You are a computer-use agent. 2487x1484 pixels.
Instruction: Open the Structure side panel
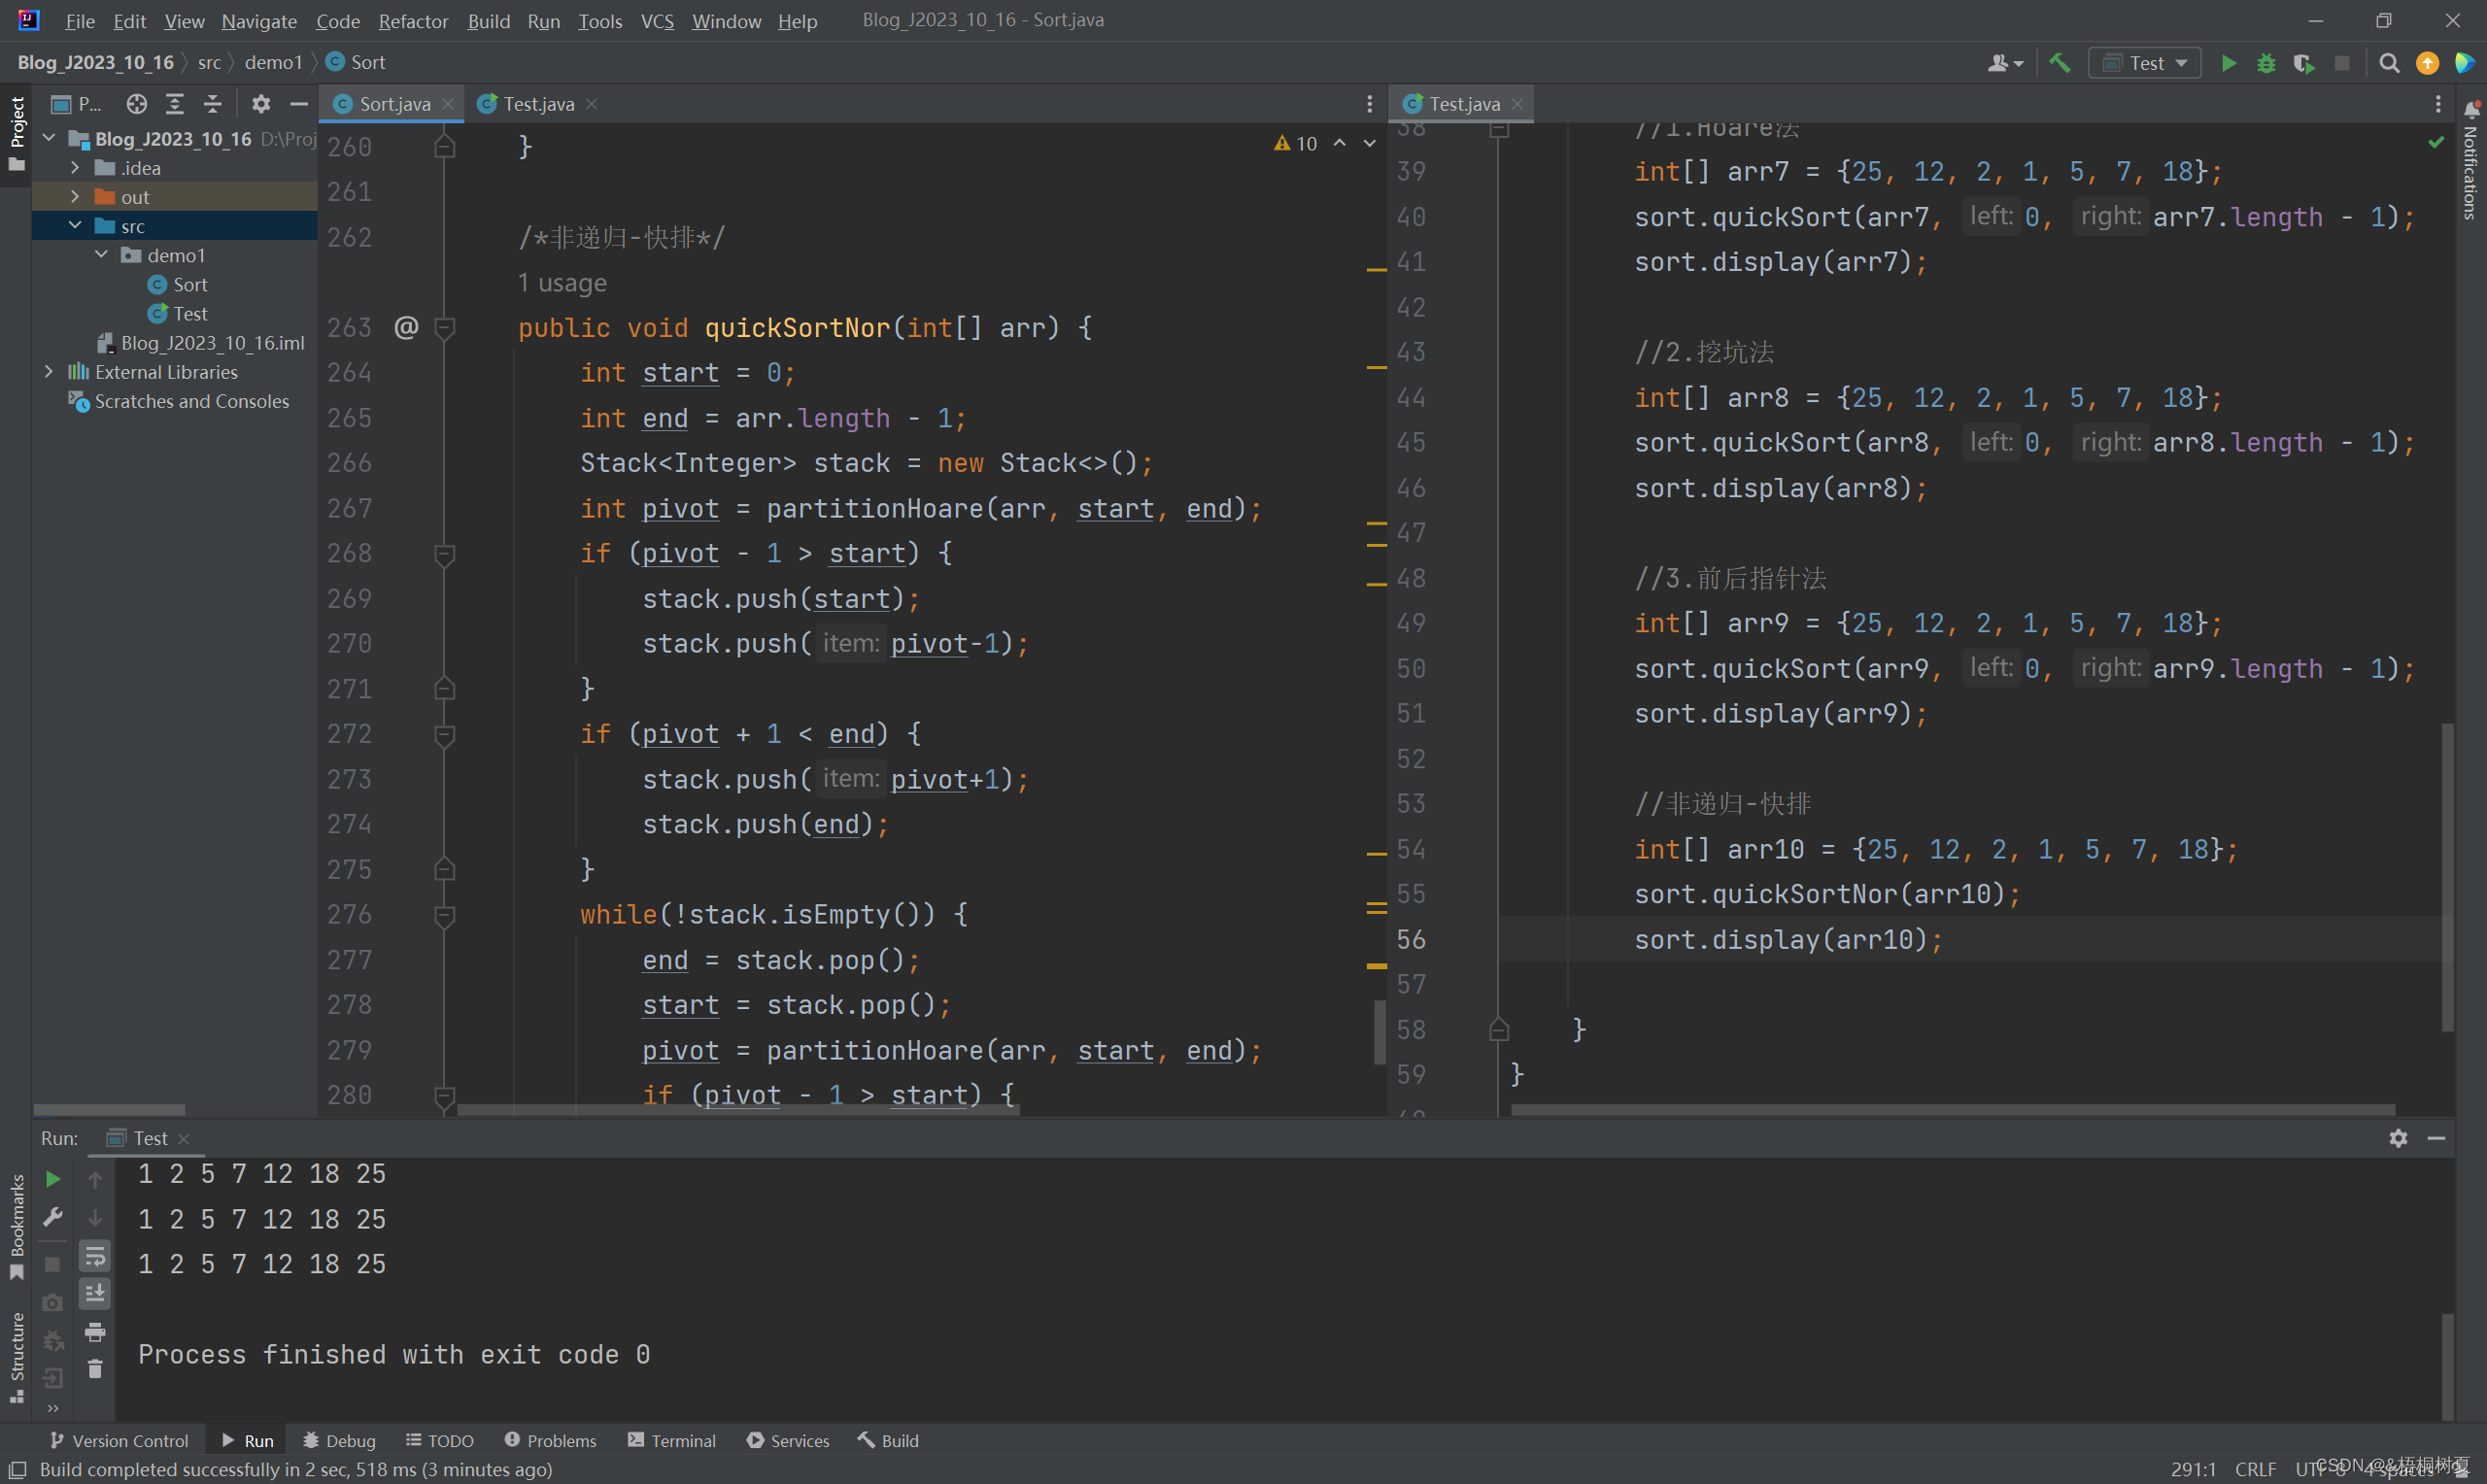click(x=16, y=1357)
